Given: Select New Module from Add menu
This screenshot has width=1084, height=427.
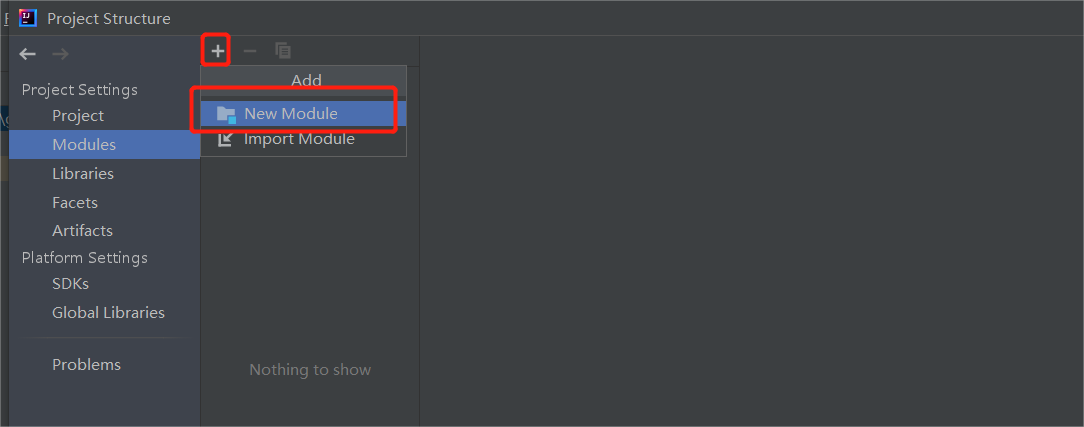Looking at the screenshot, I should coord(291,114).
